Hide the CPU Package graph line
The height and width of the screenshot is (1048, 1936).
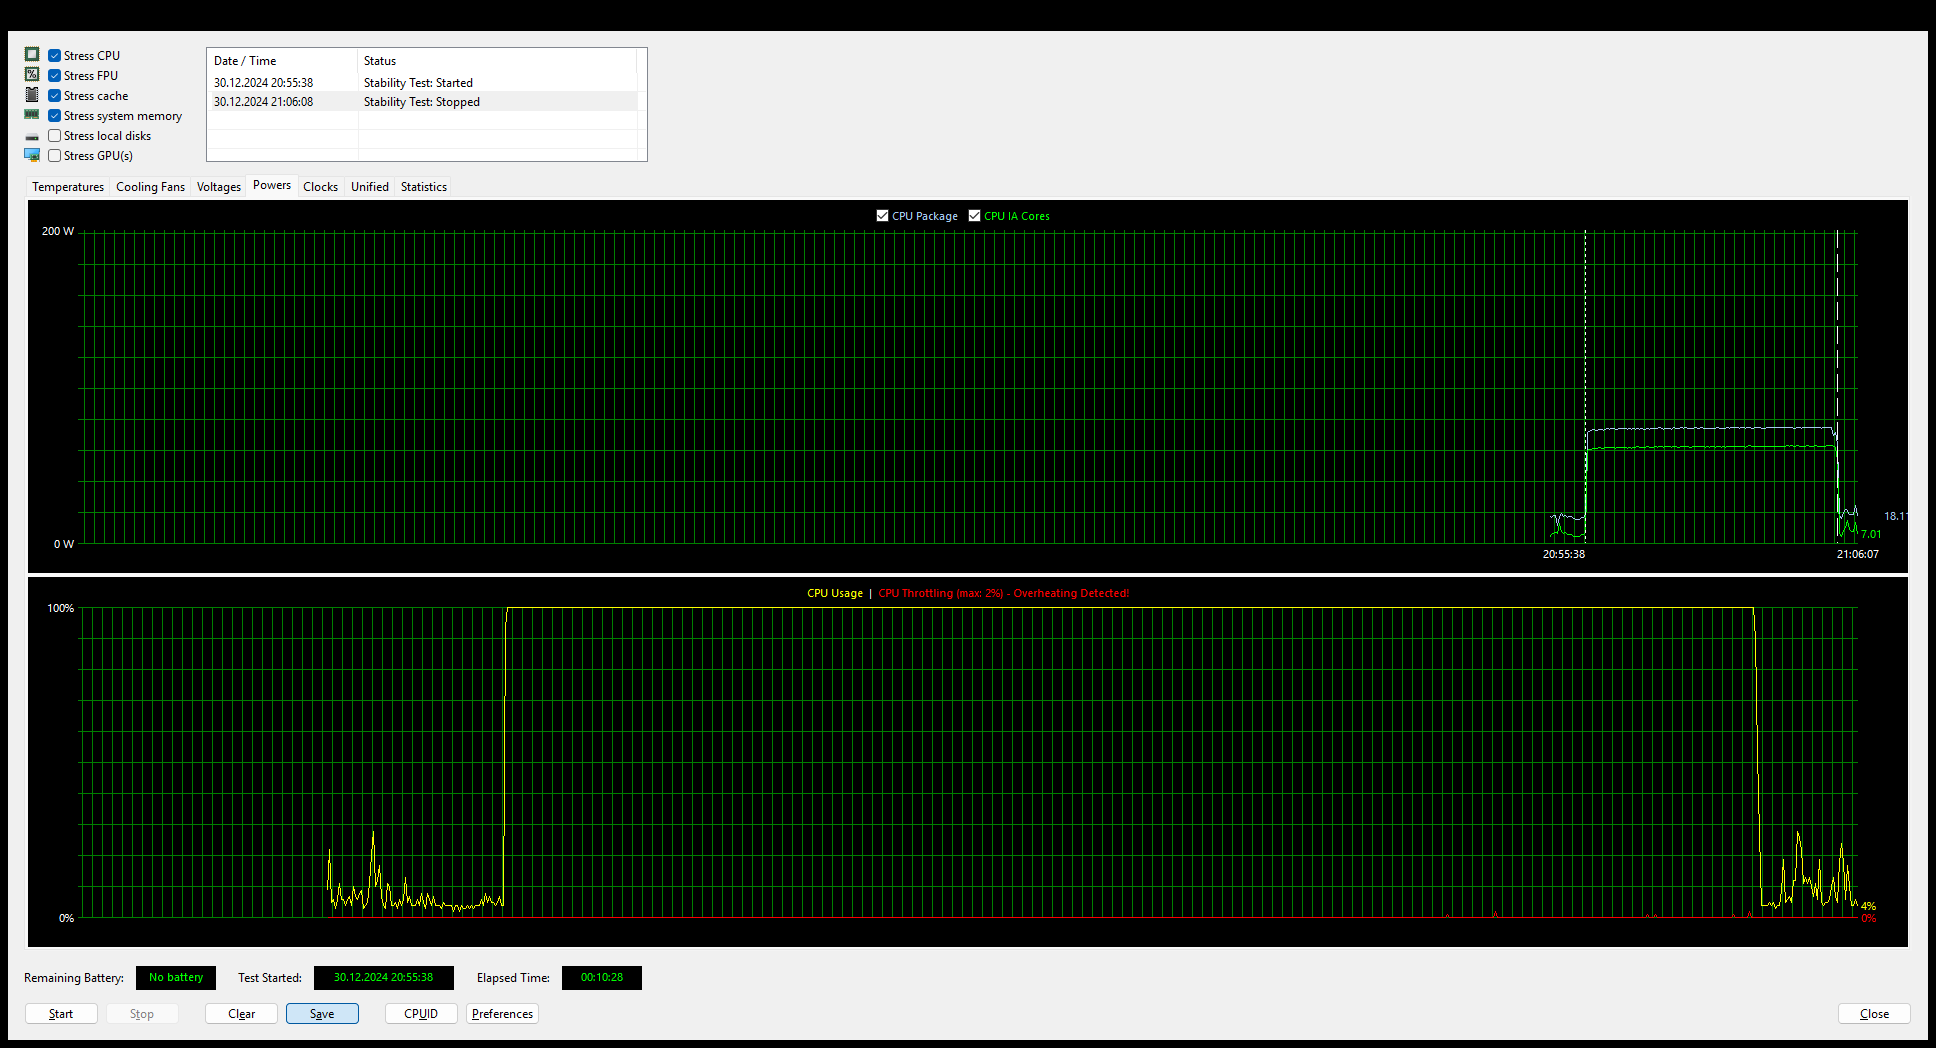click(882, 216)
